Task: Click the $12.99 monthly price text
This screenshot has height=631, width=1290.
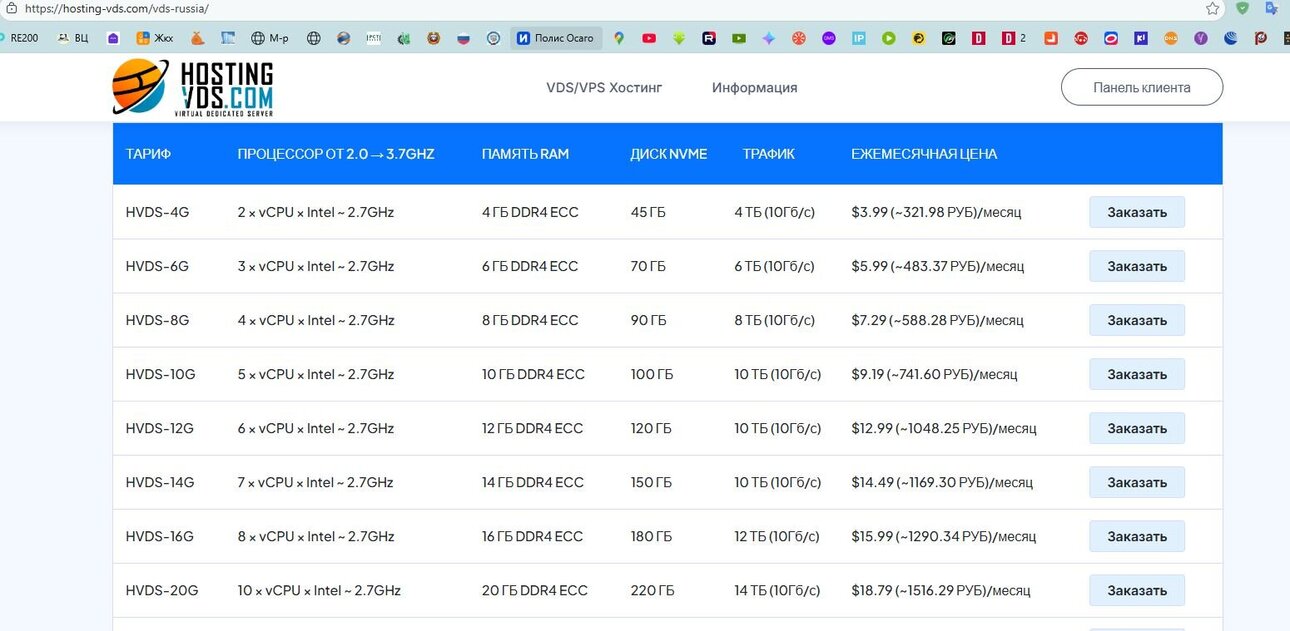Action: pyautogui.click(x=944, y=428)
